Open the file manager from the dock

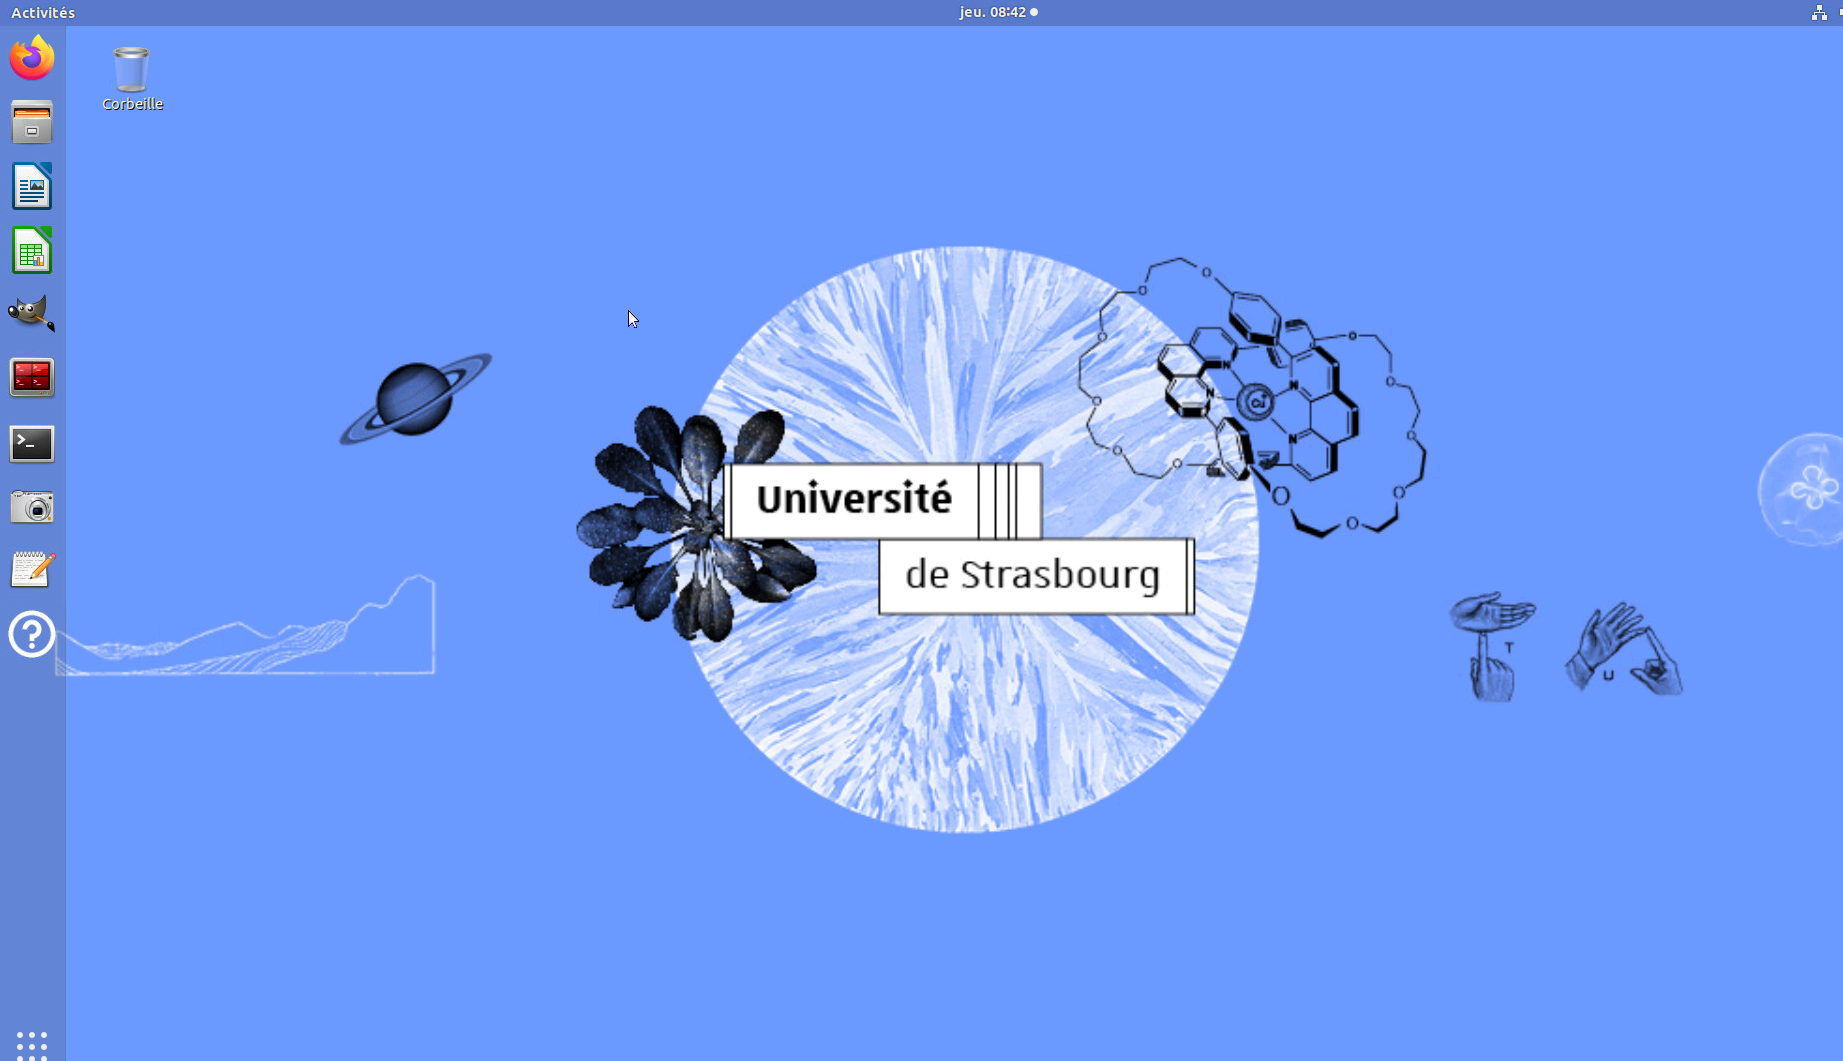click(x=32, y=123)
